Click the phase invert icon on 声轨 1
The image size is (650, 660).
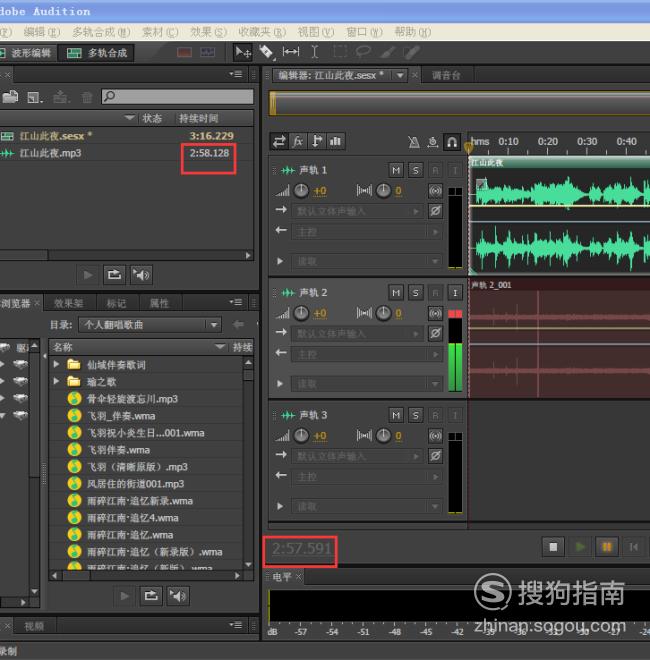435,211
